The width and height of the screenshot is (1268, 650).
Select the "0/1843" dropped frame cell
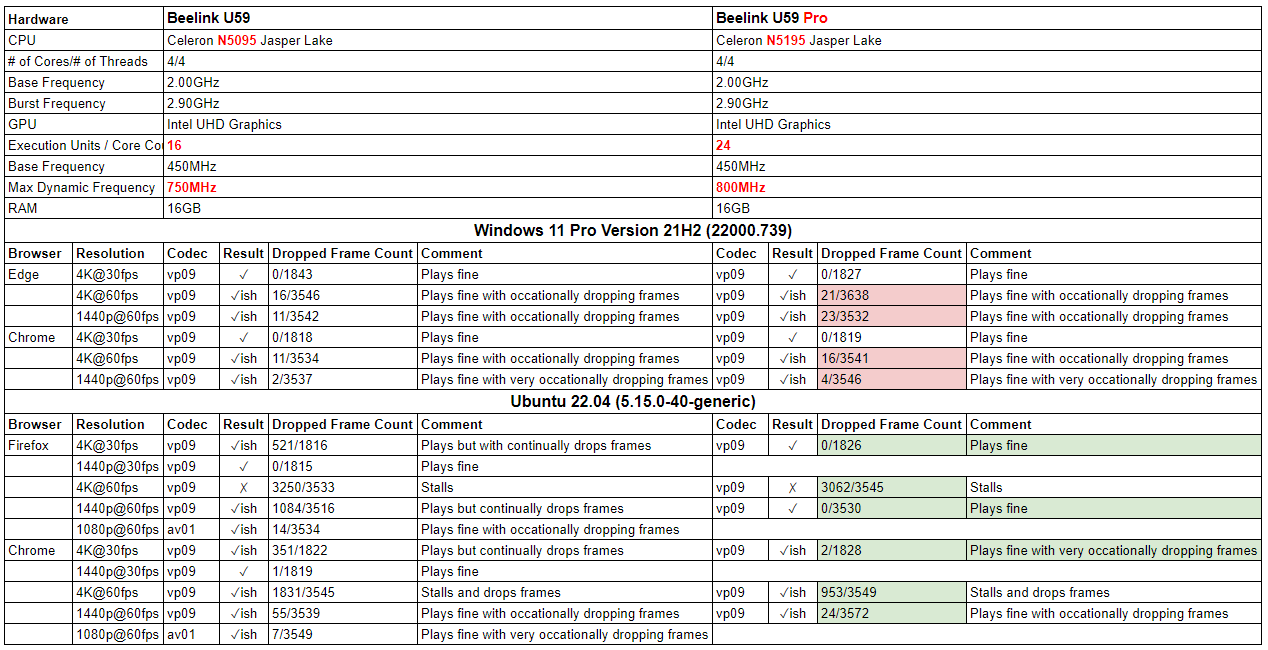[344, 275]
